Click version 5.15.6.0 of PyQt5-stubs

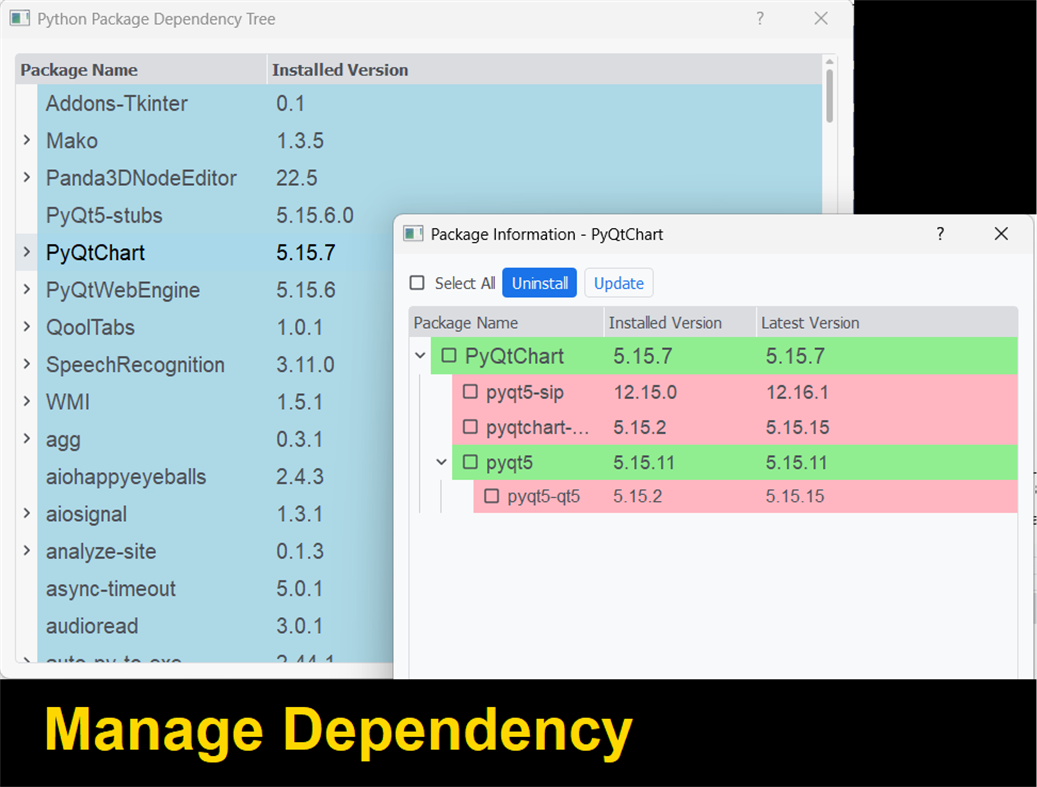[315, 215]
